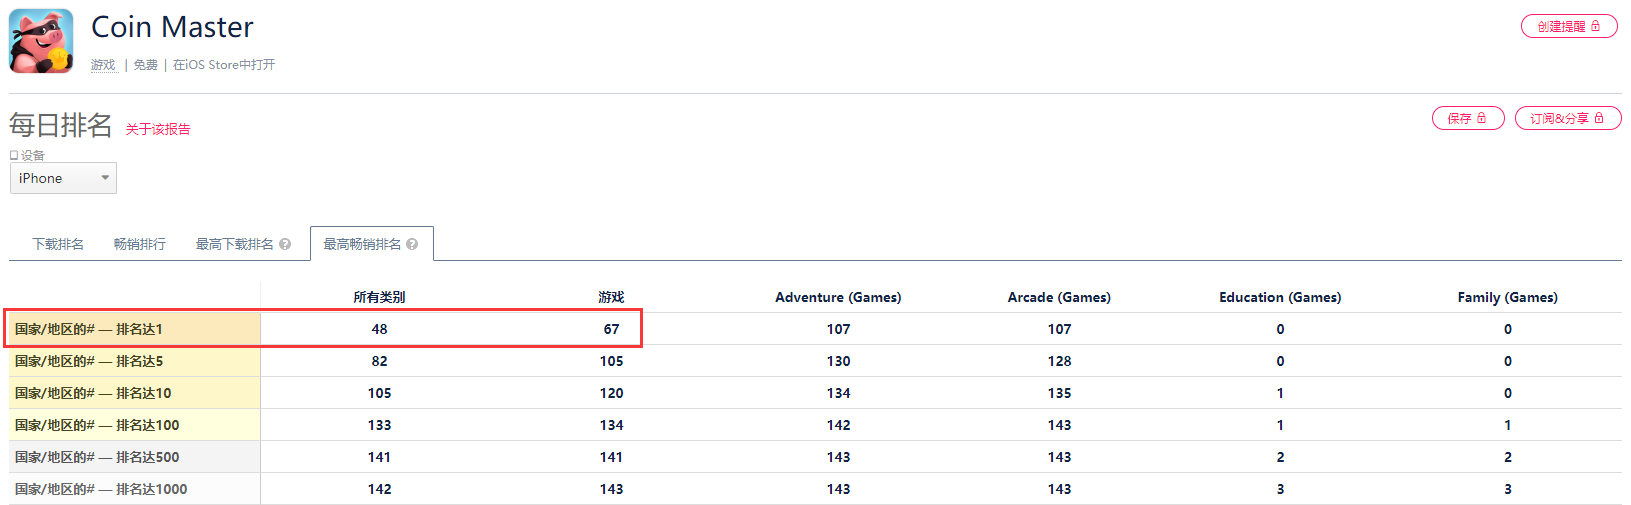This screenshot has height=505, width=1631.
Task: Click the Coin Master pig app icon
Action: (x=41, y=41)
